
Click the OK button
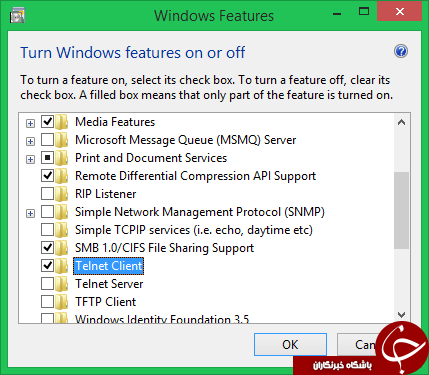(x=290, y=344)
